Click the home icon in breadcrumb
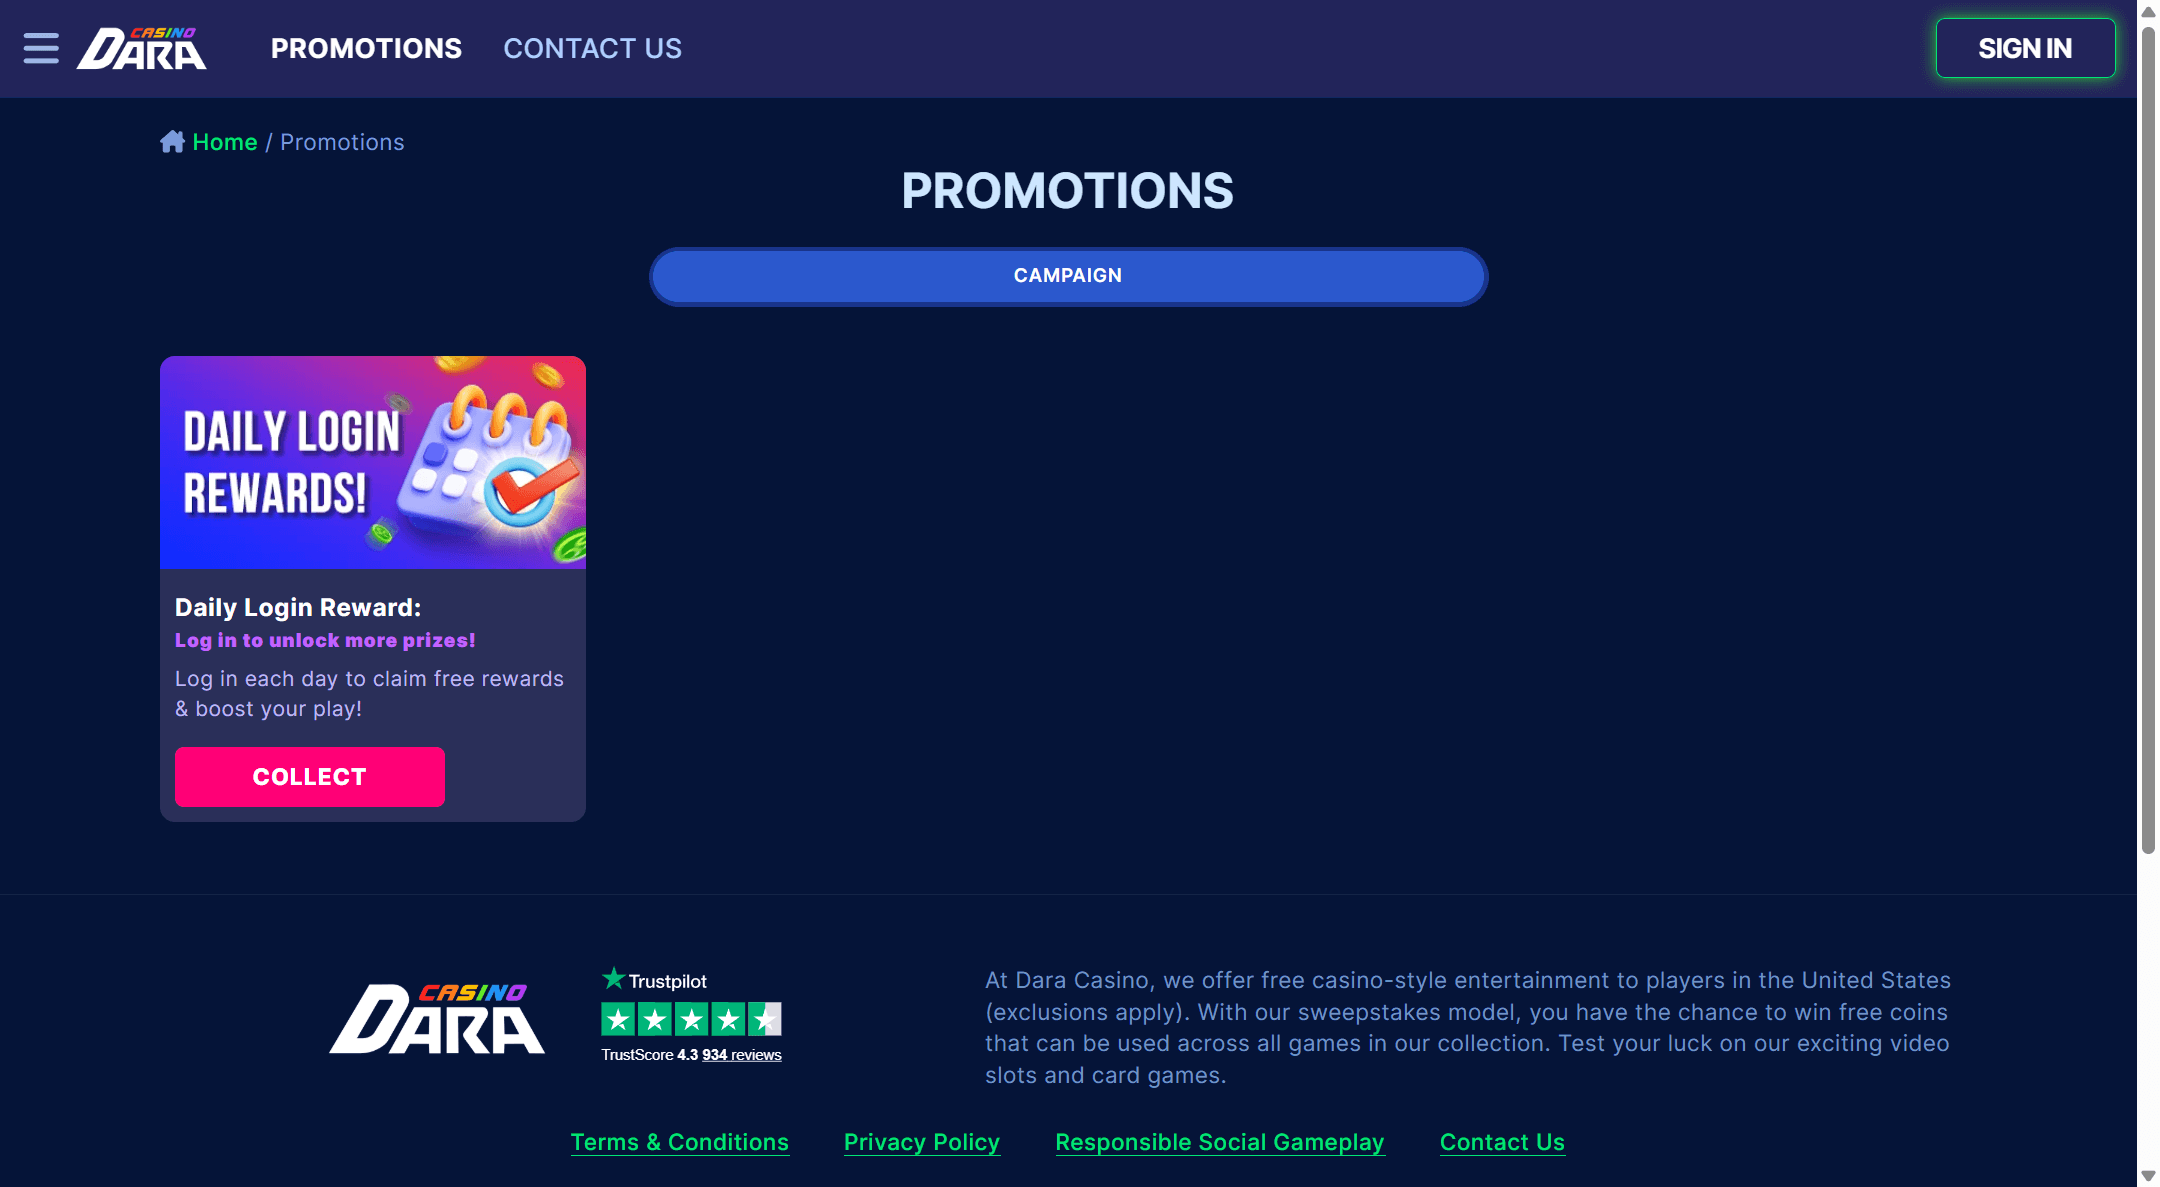 point(172,142)
